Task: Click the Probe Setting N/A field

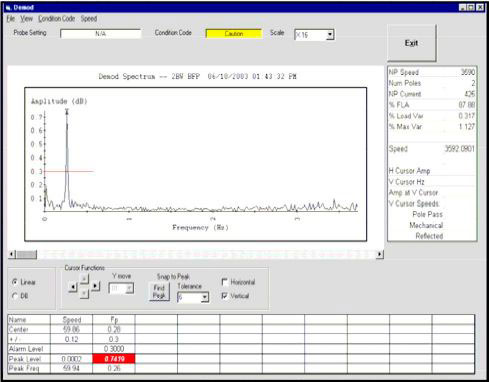Action: (x=100, y=34)
